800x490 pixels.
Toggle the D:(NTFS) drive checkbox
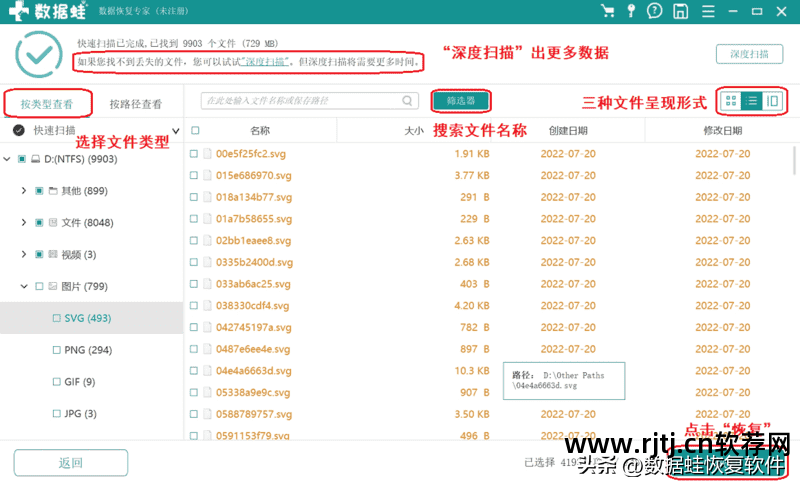tap(22, 159)
